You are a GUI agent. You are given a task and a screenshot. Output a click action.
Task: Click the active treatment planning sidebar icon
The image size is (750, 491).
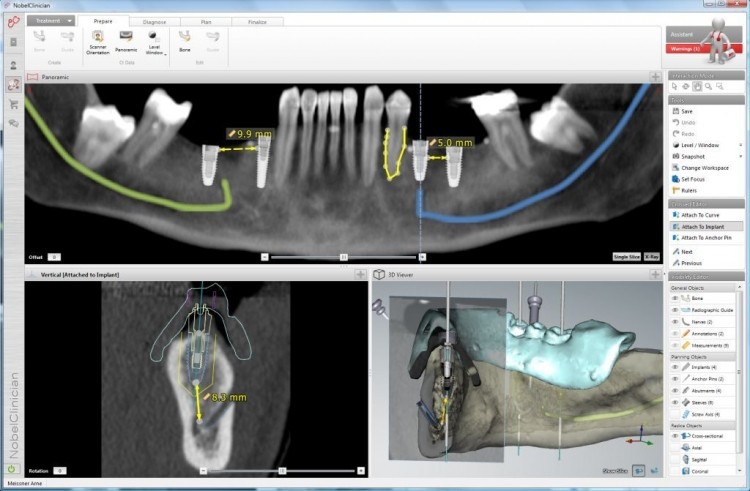[x=13, y=85]
